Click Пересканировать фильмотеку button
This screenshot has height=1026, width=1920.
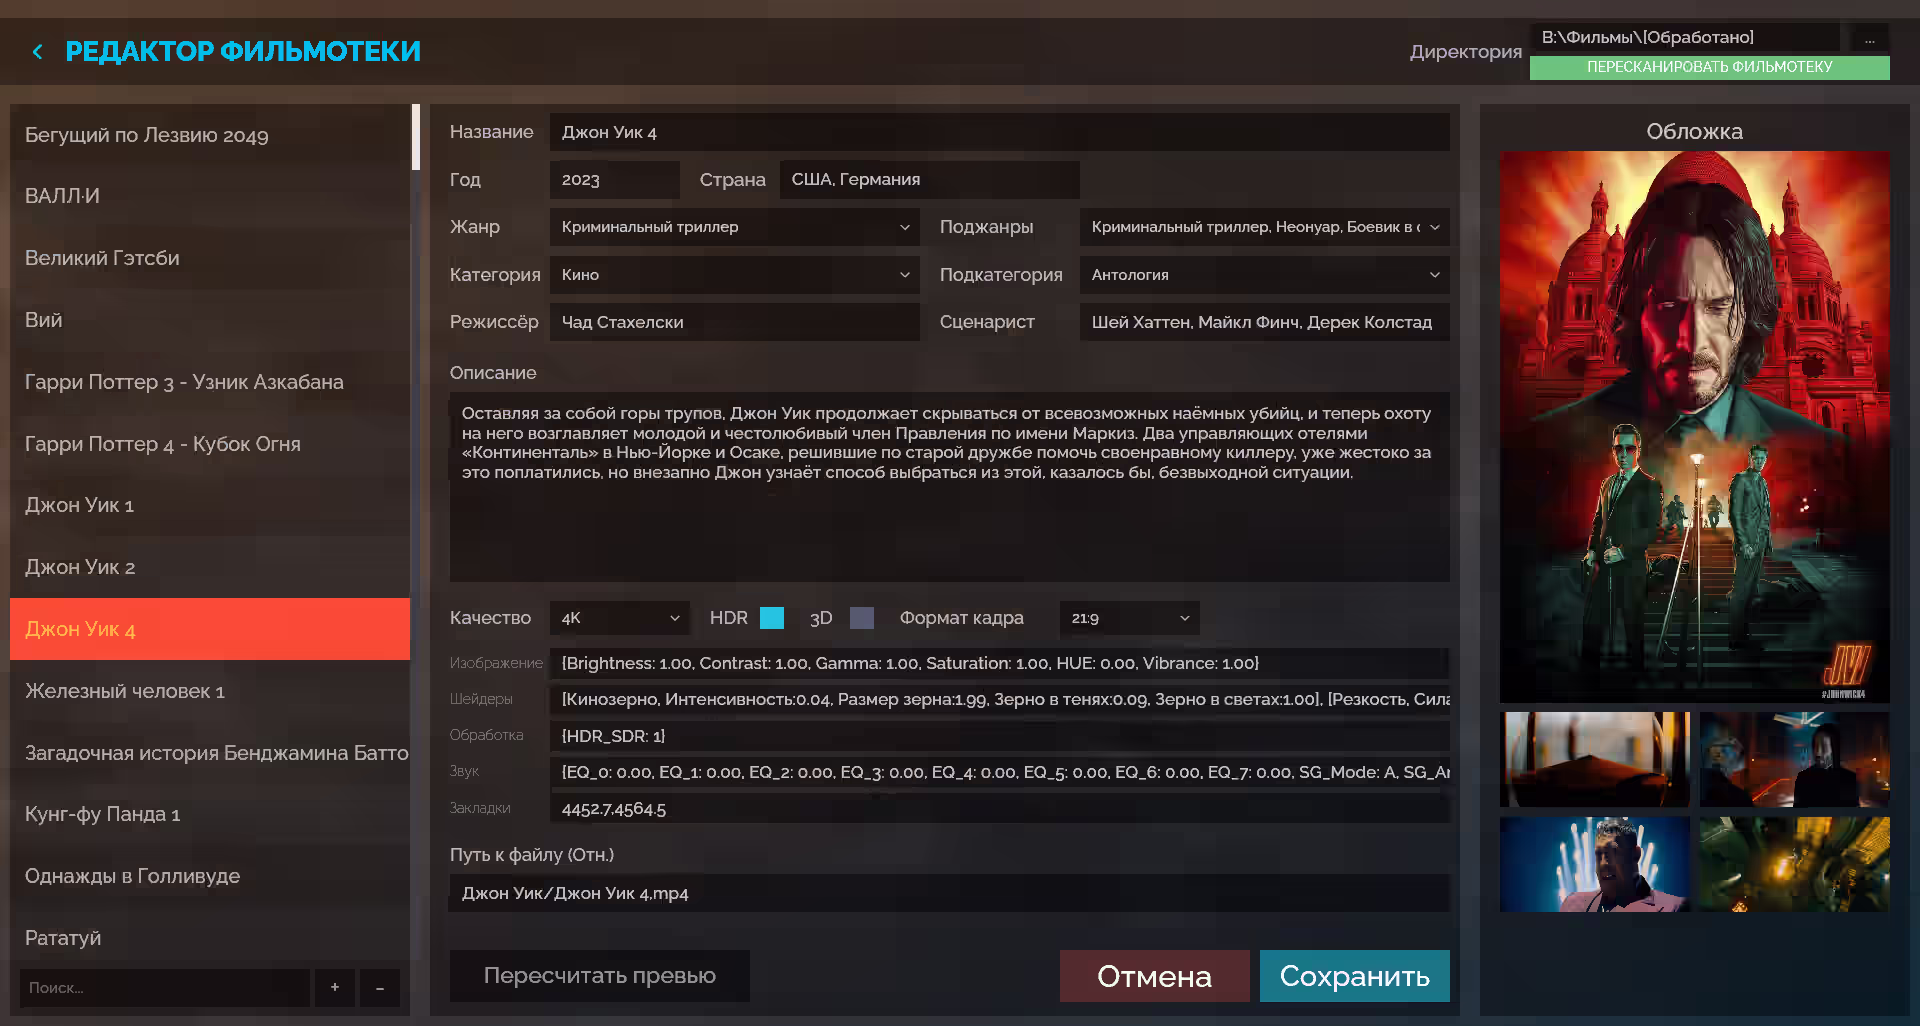tap(1710, 67)
